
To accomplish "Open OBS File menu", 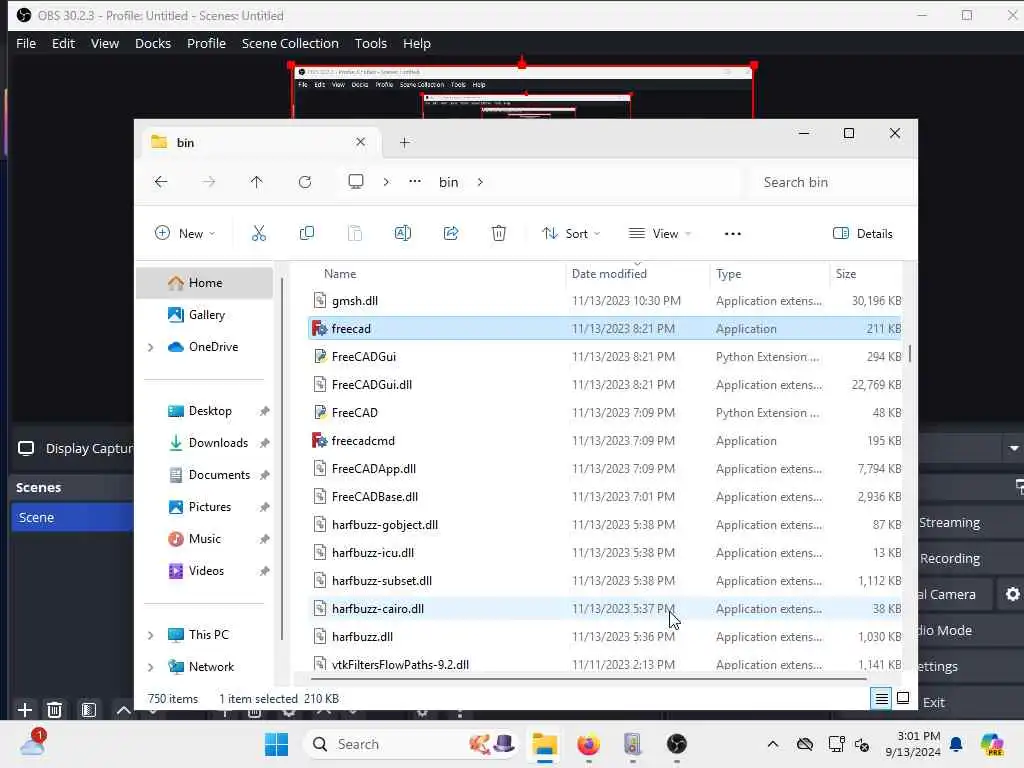I will pos(26,43).
